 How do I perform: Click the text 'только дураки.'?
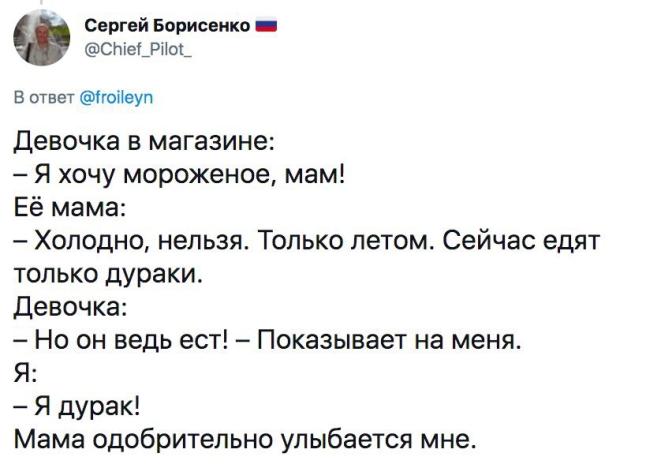108,274
